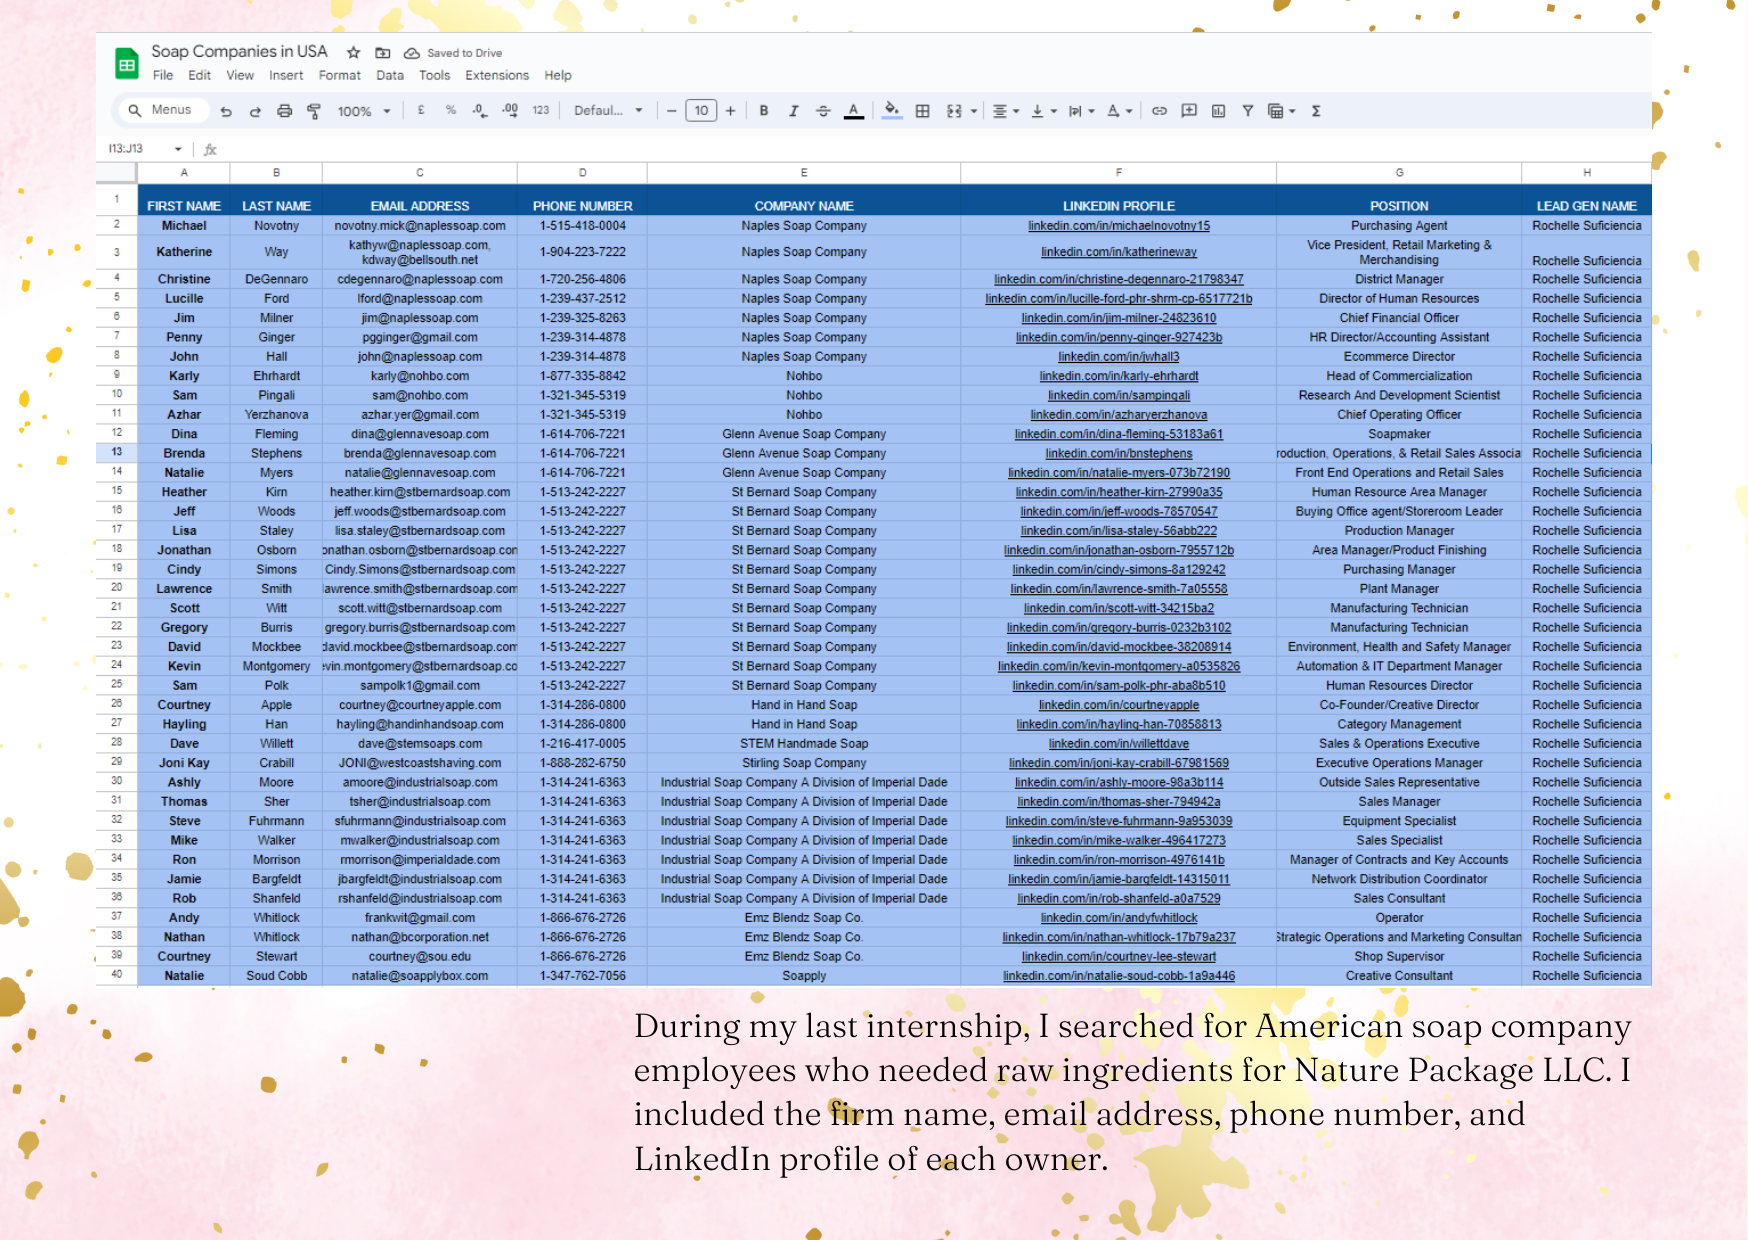1748x1240 pixels.
Task: Open the View menu
Action: point(240,75)
